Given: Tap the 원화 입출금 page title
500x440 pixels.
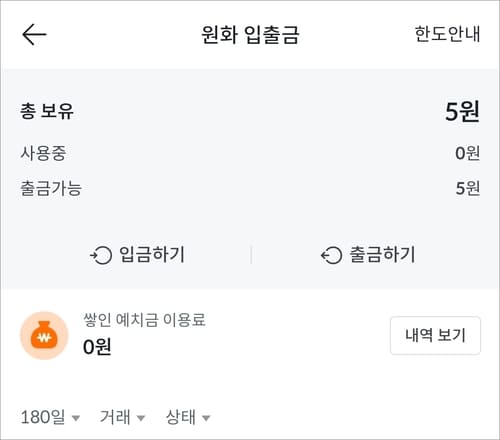Looking at the screenshot, I should click(x=250, y=34).
